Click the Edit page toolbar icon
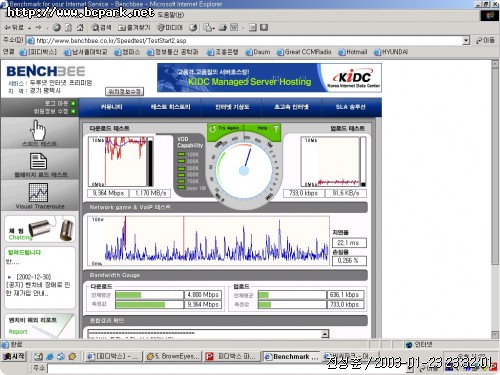The image size is (500, 375). pos(234,28)
